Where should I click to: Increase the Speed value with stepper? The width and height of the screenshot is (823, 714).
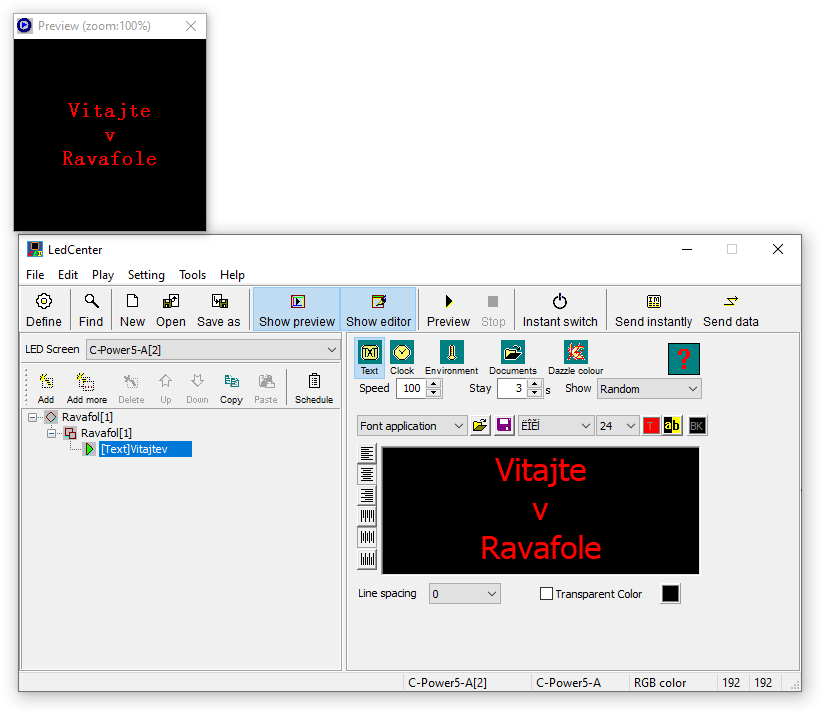(434, 384)
